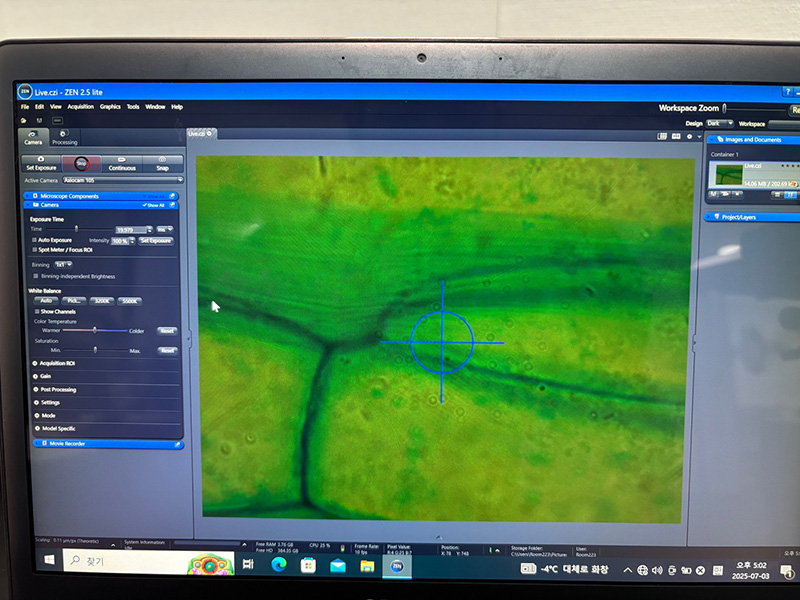Open Microsoft Edge from the taskbar
800x600 pixels.
(278, 566)
